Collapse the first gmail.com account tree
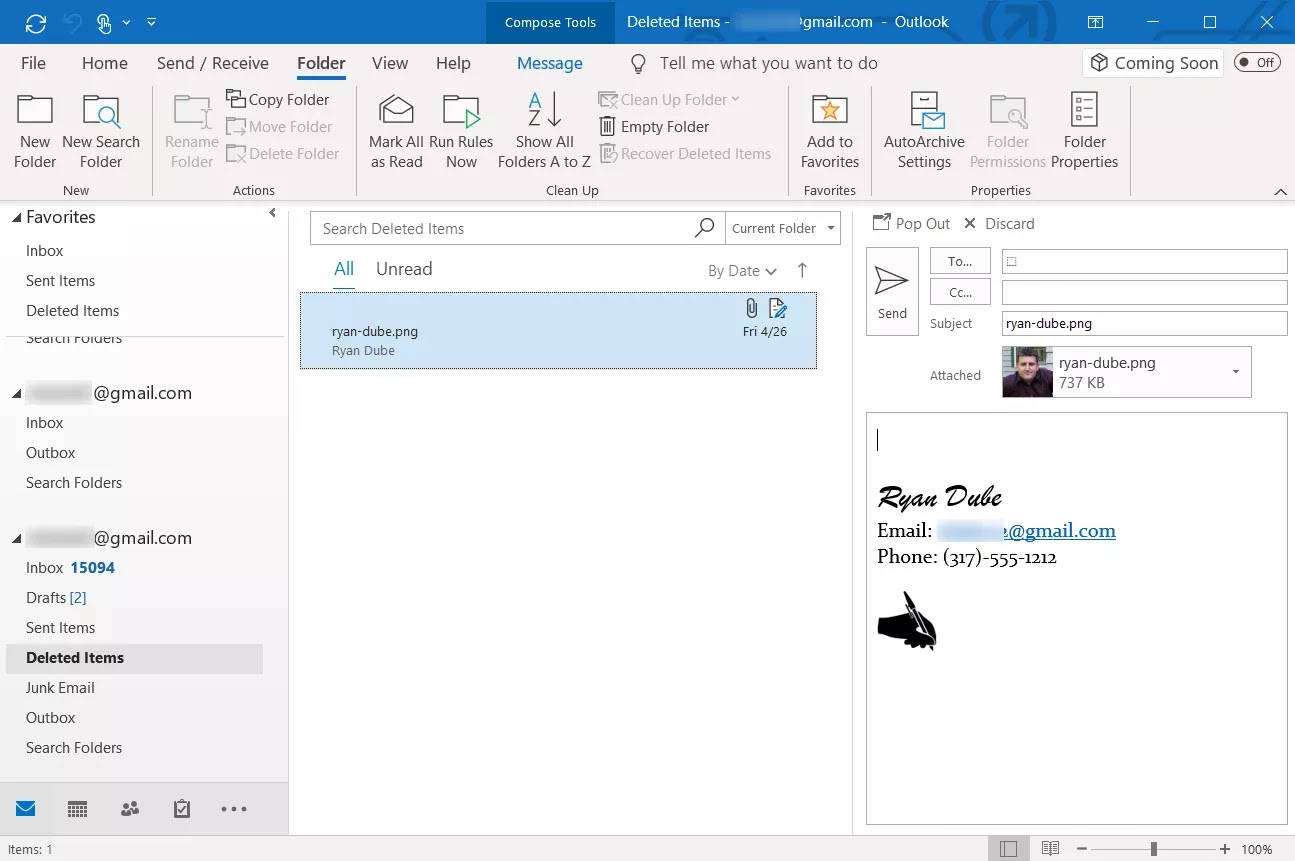1295x861 pixels. (x=16, y=394)
